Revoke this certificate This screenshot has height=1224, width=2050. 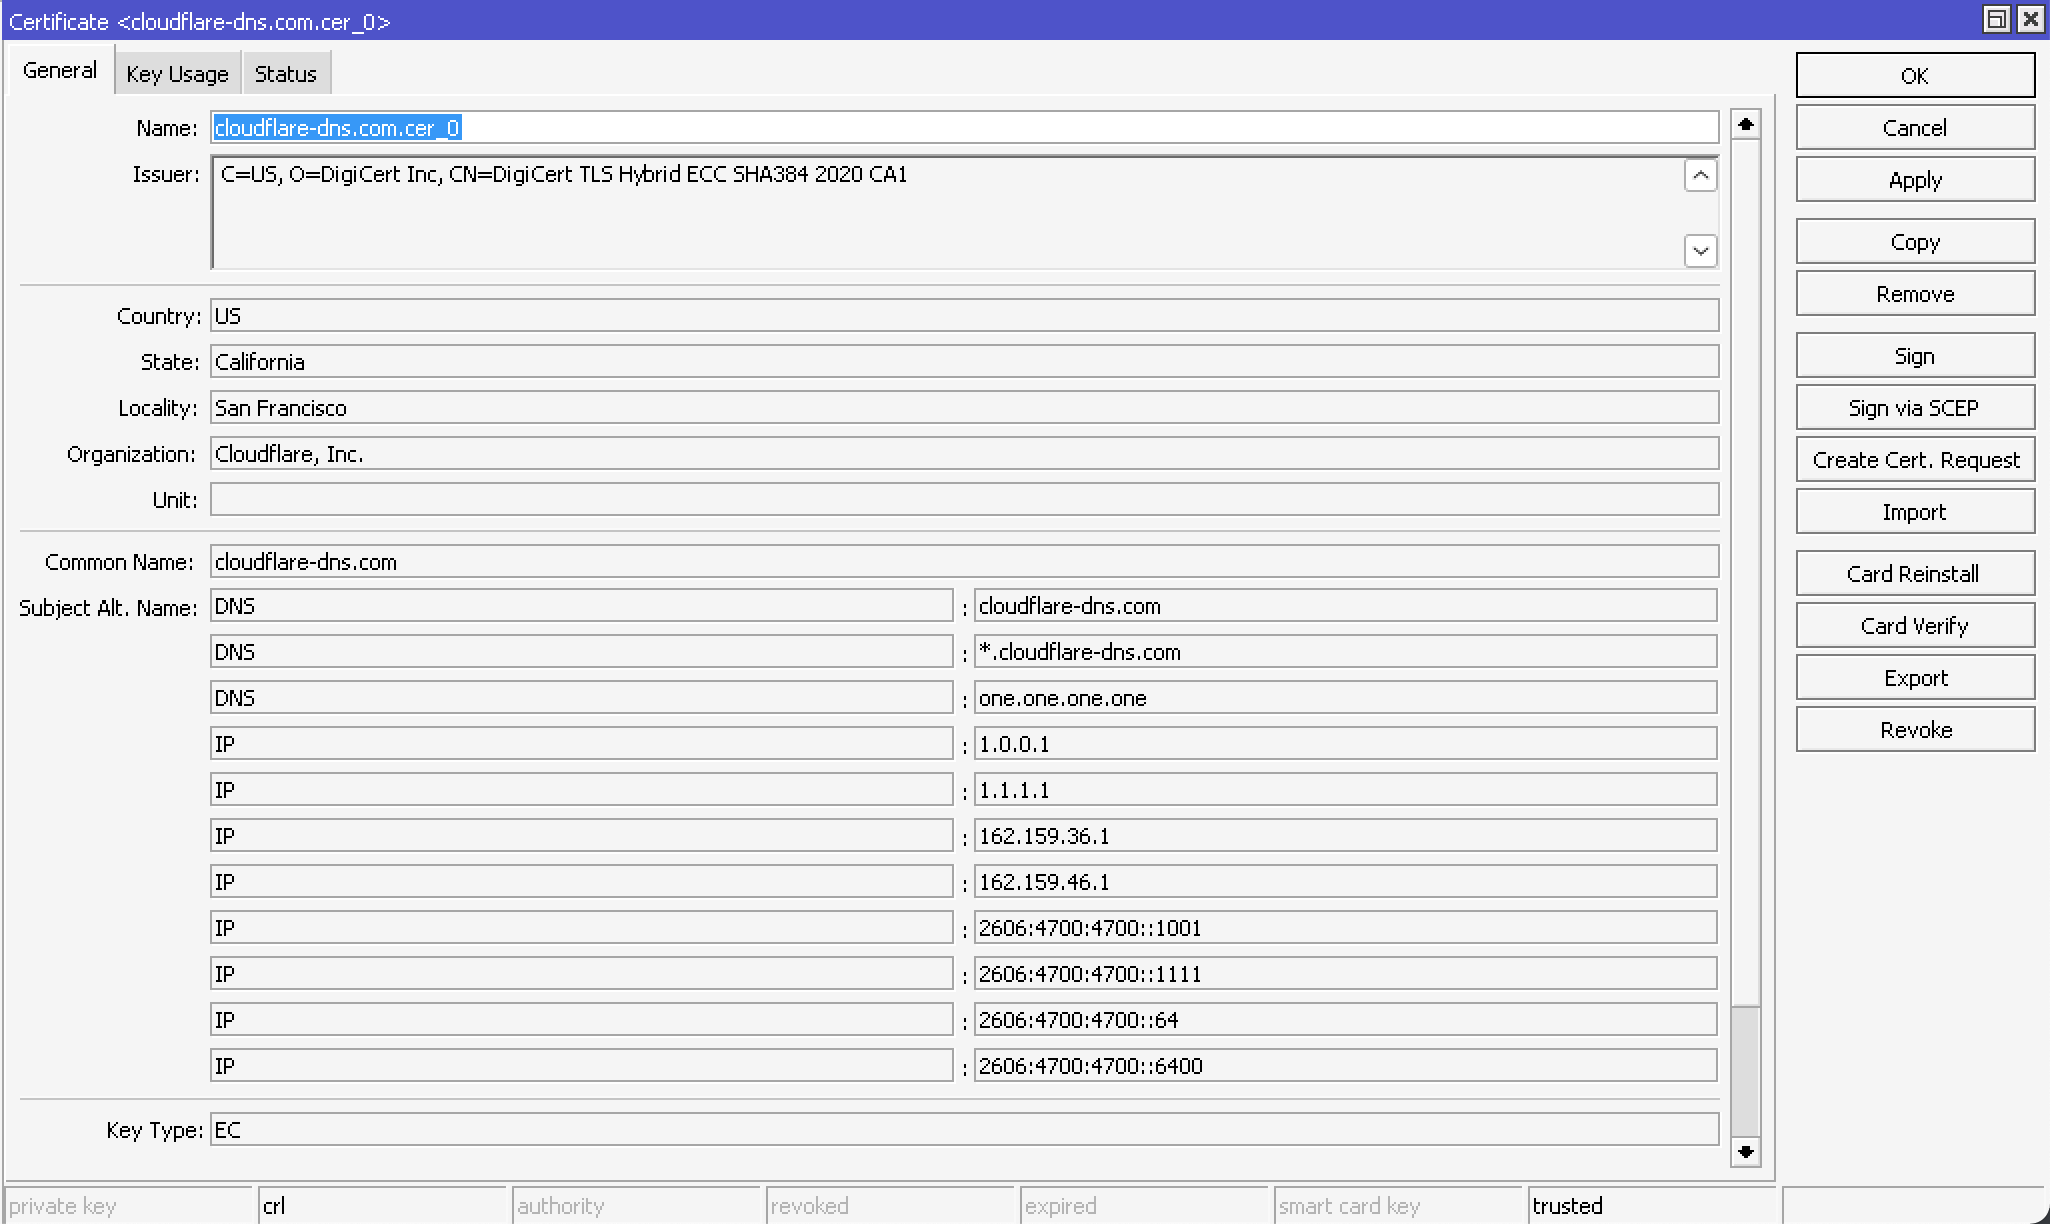tap(1914, 730)
